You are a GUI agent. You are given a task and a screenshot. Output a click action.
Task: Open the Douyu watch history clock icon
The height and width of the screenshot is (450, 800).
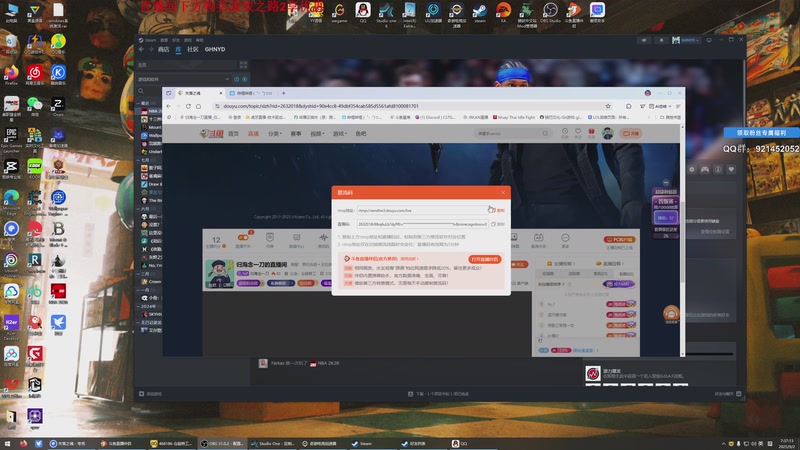pyautogui.click(x=565, y=133)
